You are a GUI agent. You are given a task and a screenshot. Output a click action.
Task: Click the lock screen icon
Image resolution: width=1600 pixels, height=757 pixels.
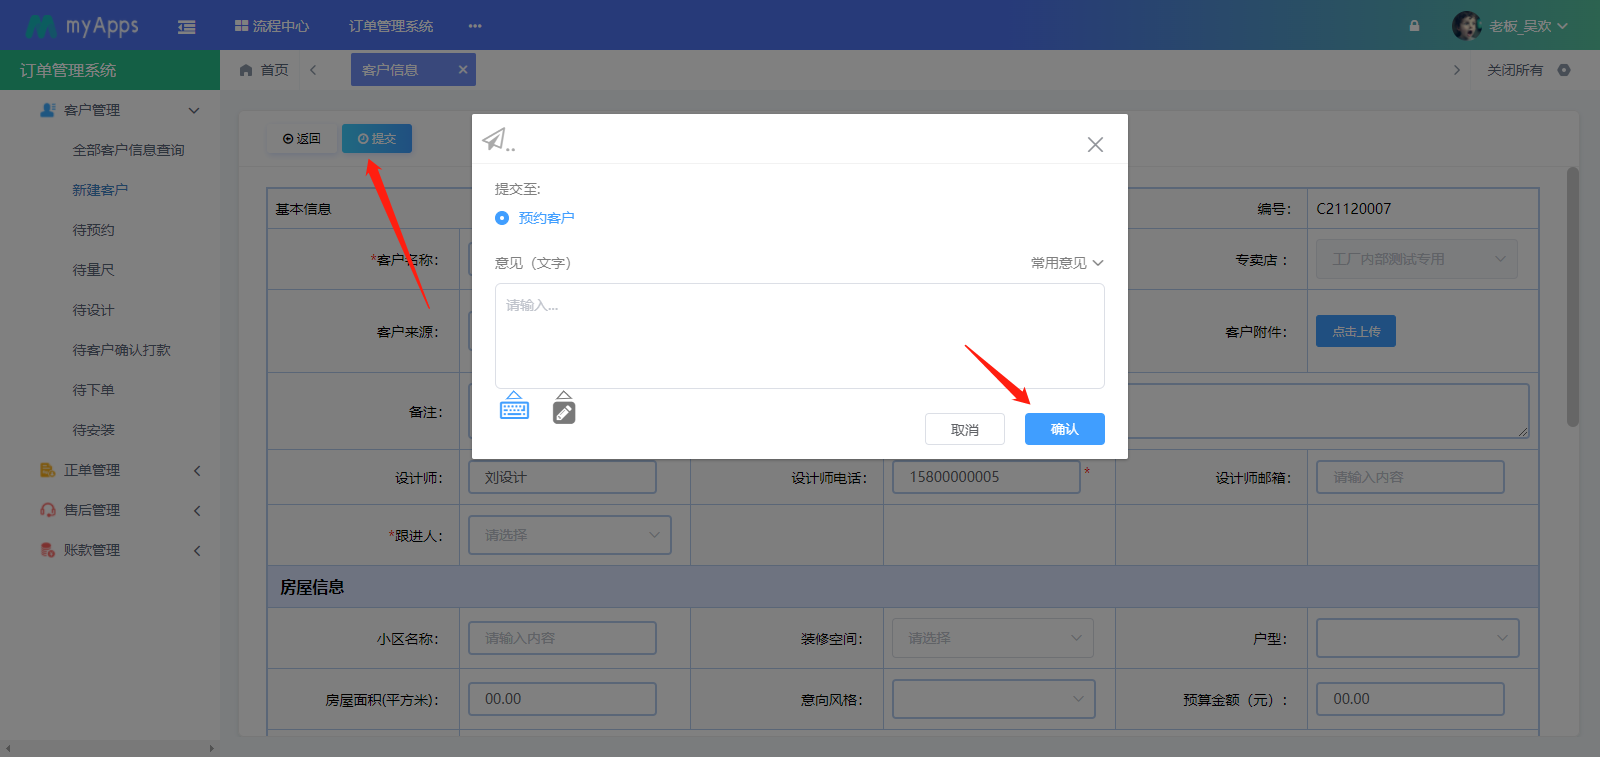(1414, 26)
